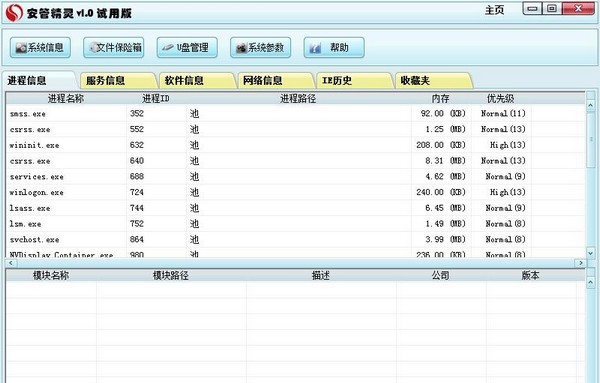Open U盘管理 toolbar button
Image resolution: width=600 pixels, height=383 pixels.
[187, 47]
